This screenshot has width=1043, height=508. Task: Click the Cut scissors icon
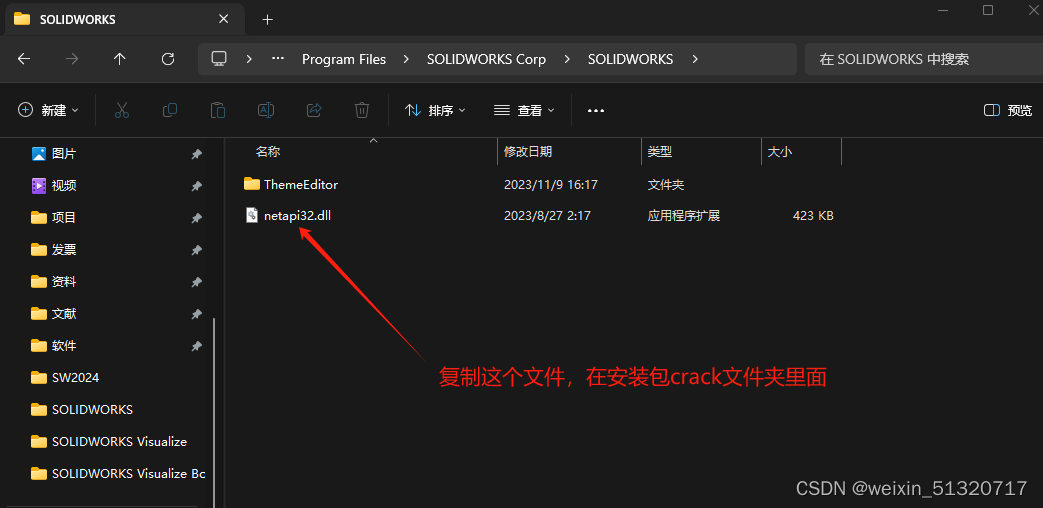[x=122, y=110]
